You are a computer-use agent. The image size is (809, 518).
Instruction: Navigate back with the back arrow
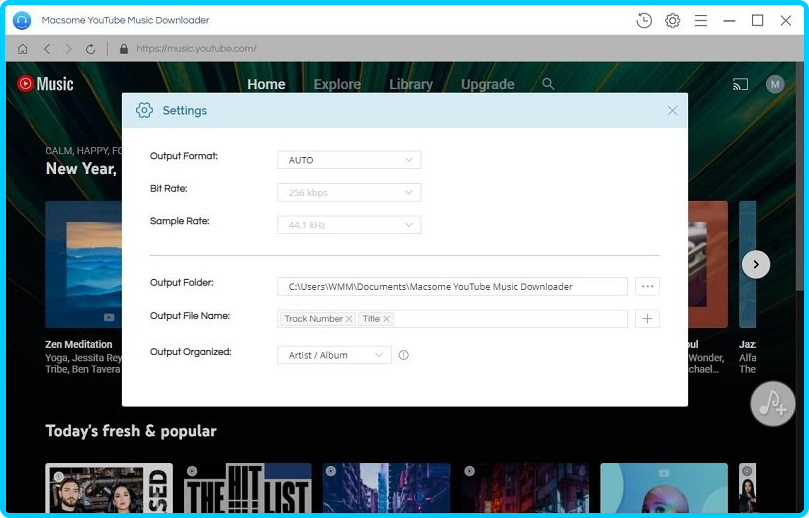pyautogui.click(x=47, y=49)
